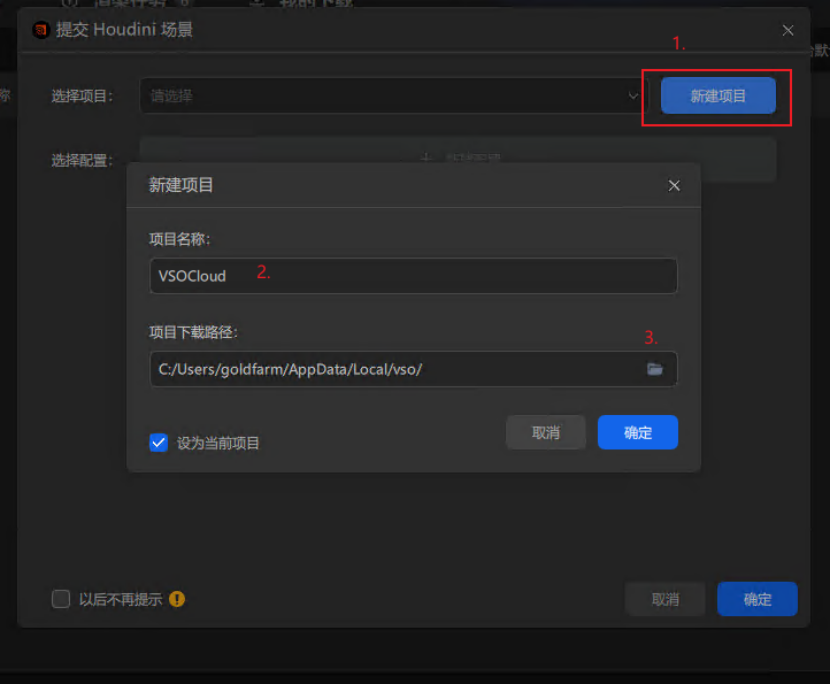Click the folder browse icon for download path

(x=655, y=369)
